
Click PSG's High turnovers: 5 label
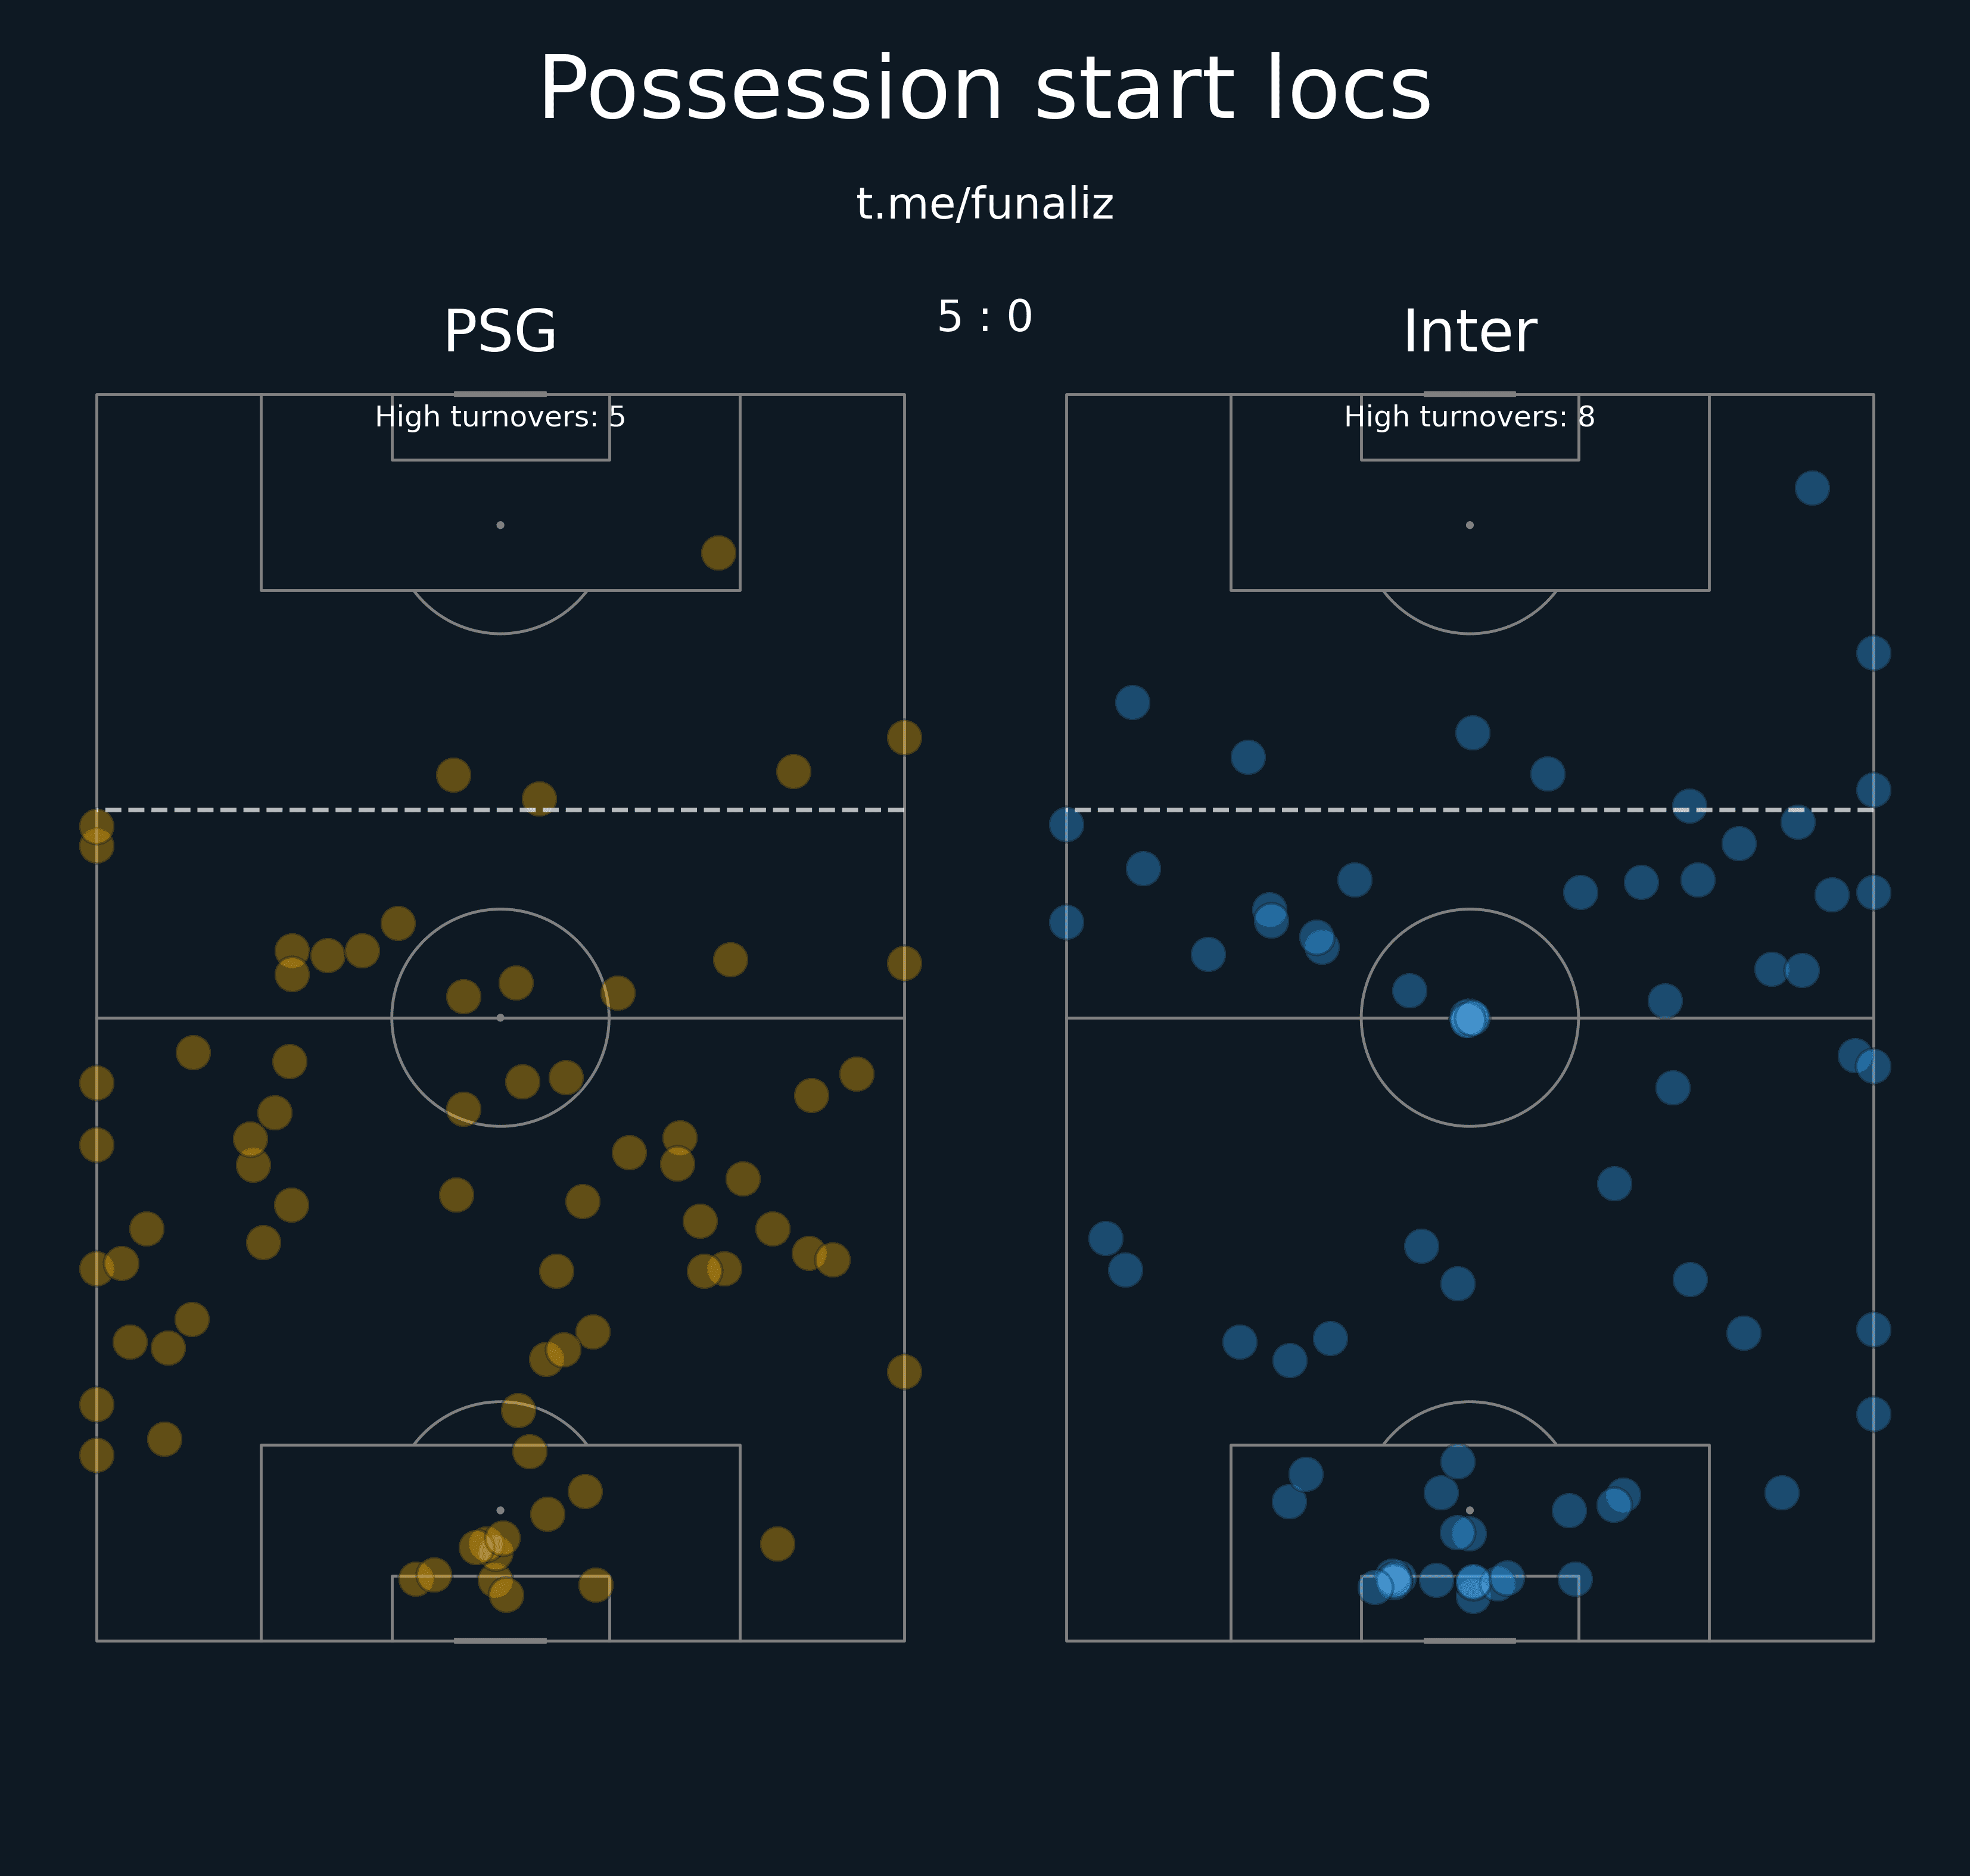(500, 417)
